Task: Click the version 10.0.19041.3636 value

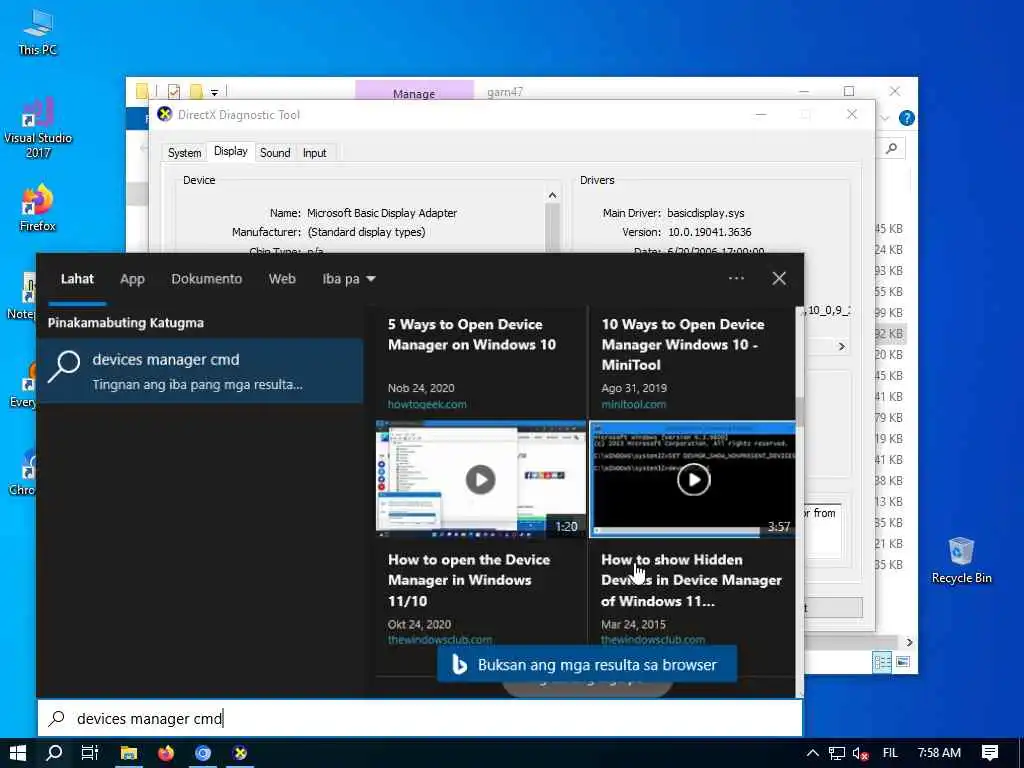Action: (x=709, y=232)
